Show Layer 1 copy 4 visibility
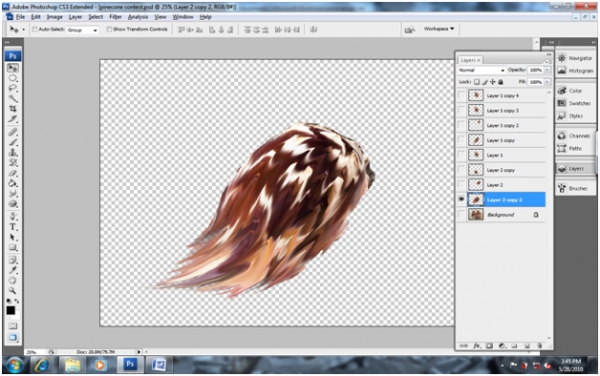Image resolution: width=600 pixels, height=376 pixels. pyautogui.click(x=461, y=96)
